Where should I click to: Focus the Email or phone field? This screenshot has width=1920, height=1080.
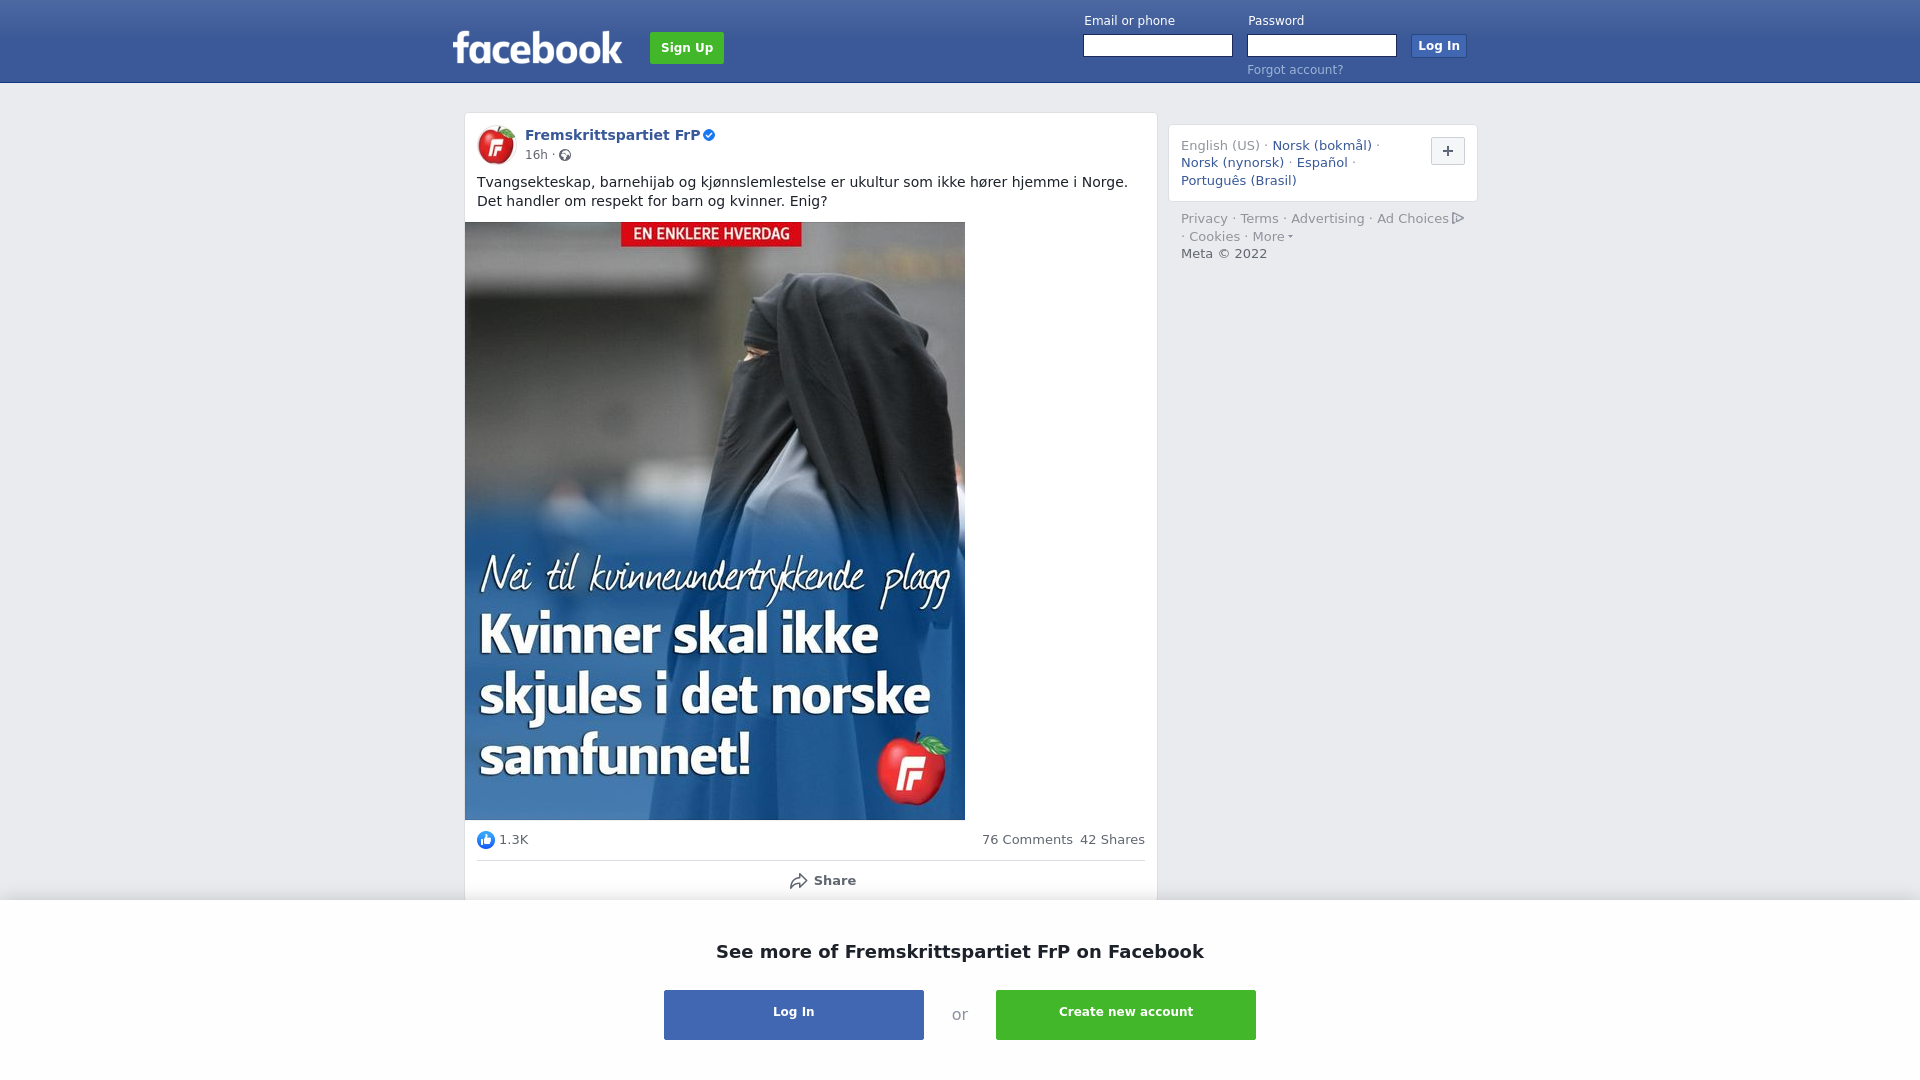[x=1158, y=46]
